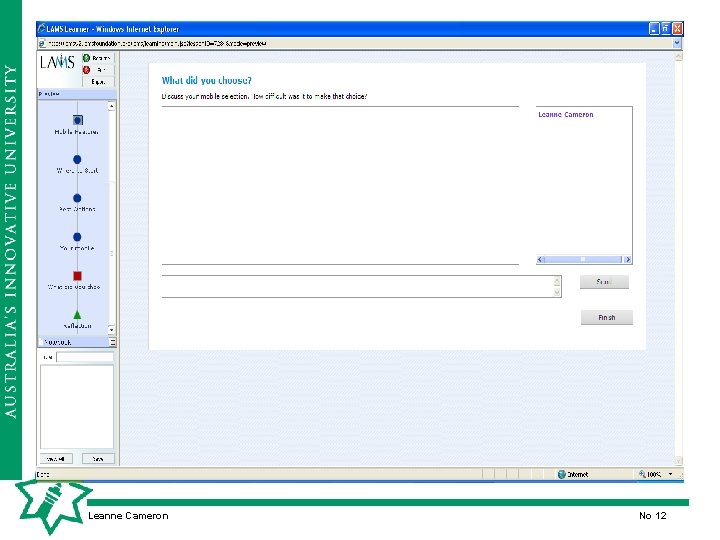Click the red Exit button
Screen dimensions: 720x540
click(x=97, y=70)
